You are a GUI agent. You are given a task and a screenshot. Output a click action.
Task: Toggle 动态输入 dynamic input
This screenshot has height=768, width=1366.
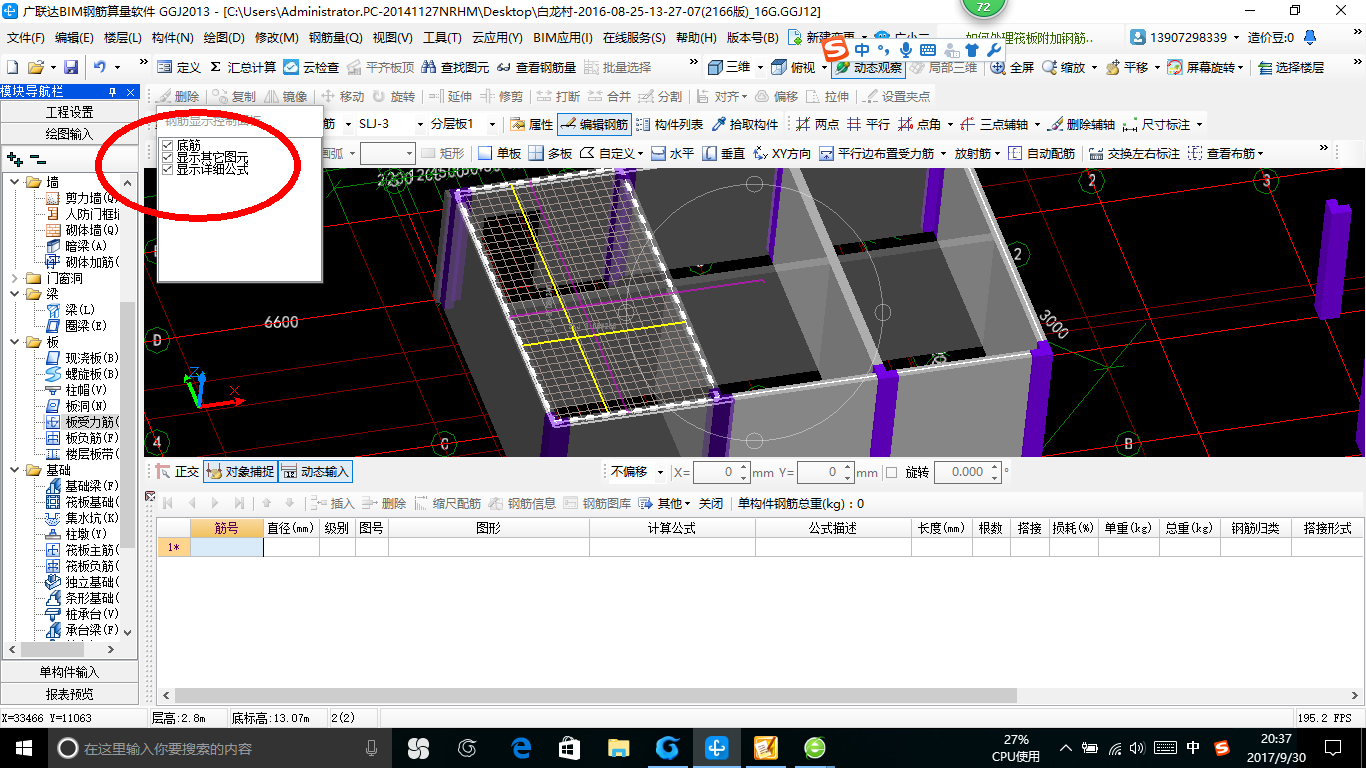pyautogui.click(x=315, y=472)
